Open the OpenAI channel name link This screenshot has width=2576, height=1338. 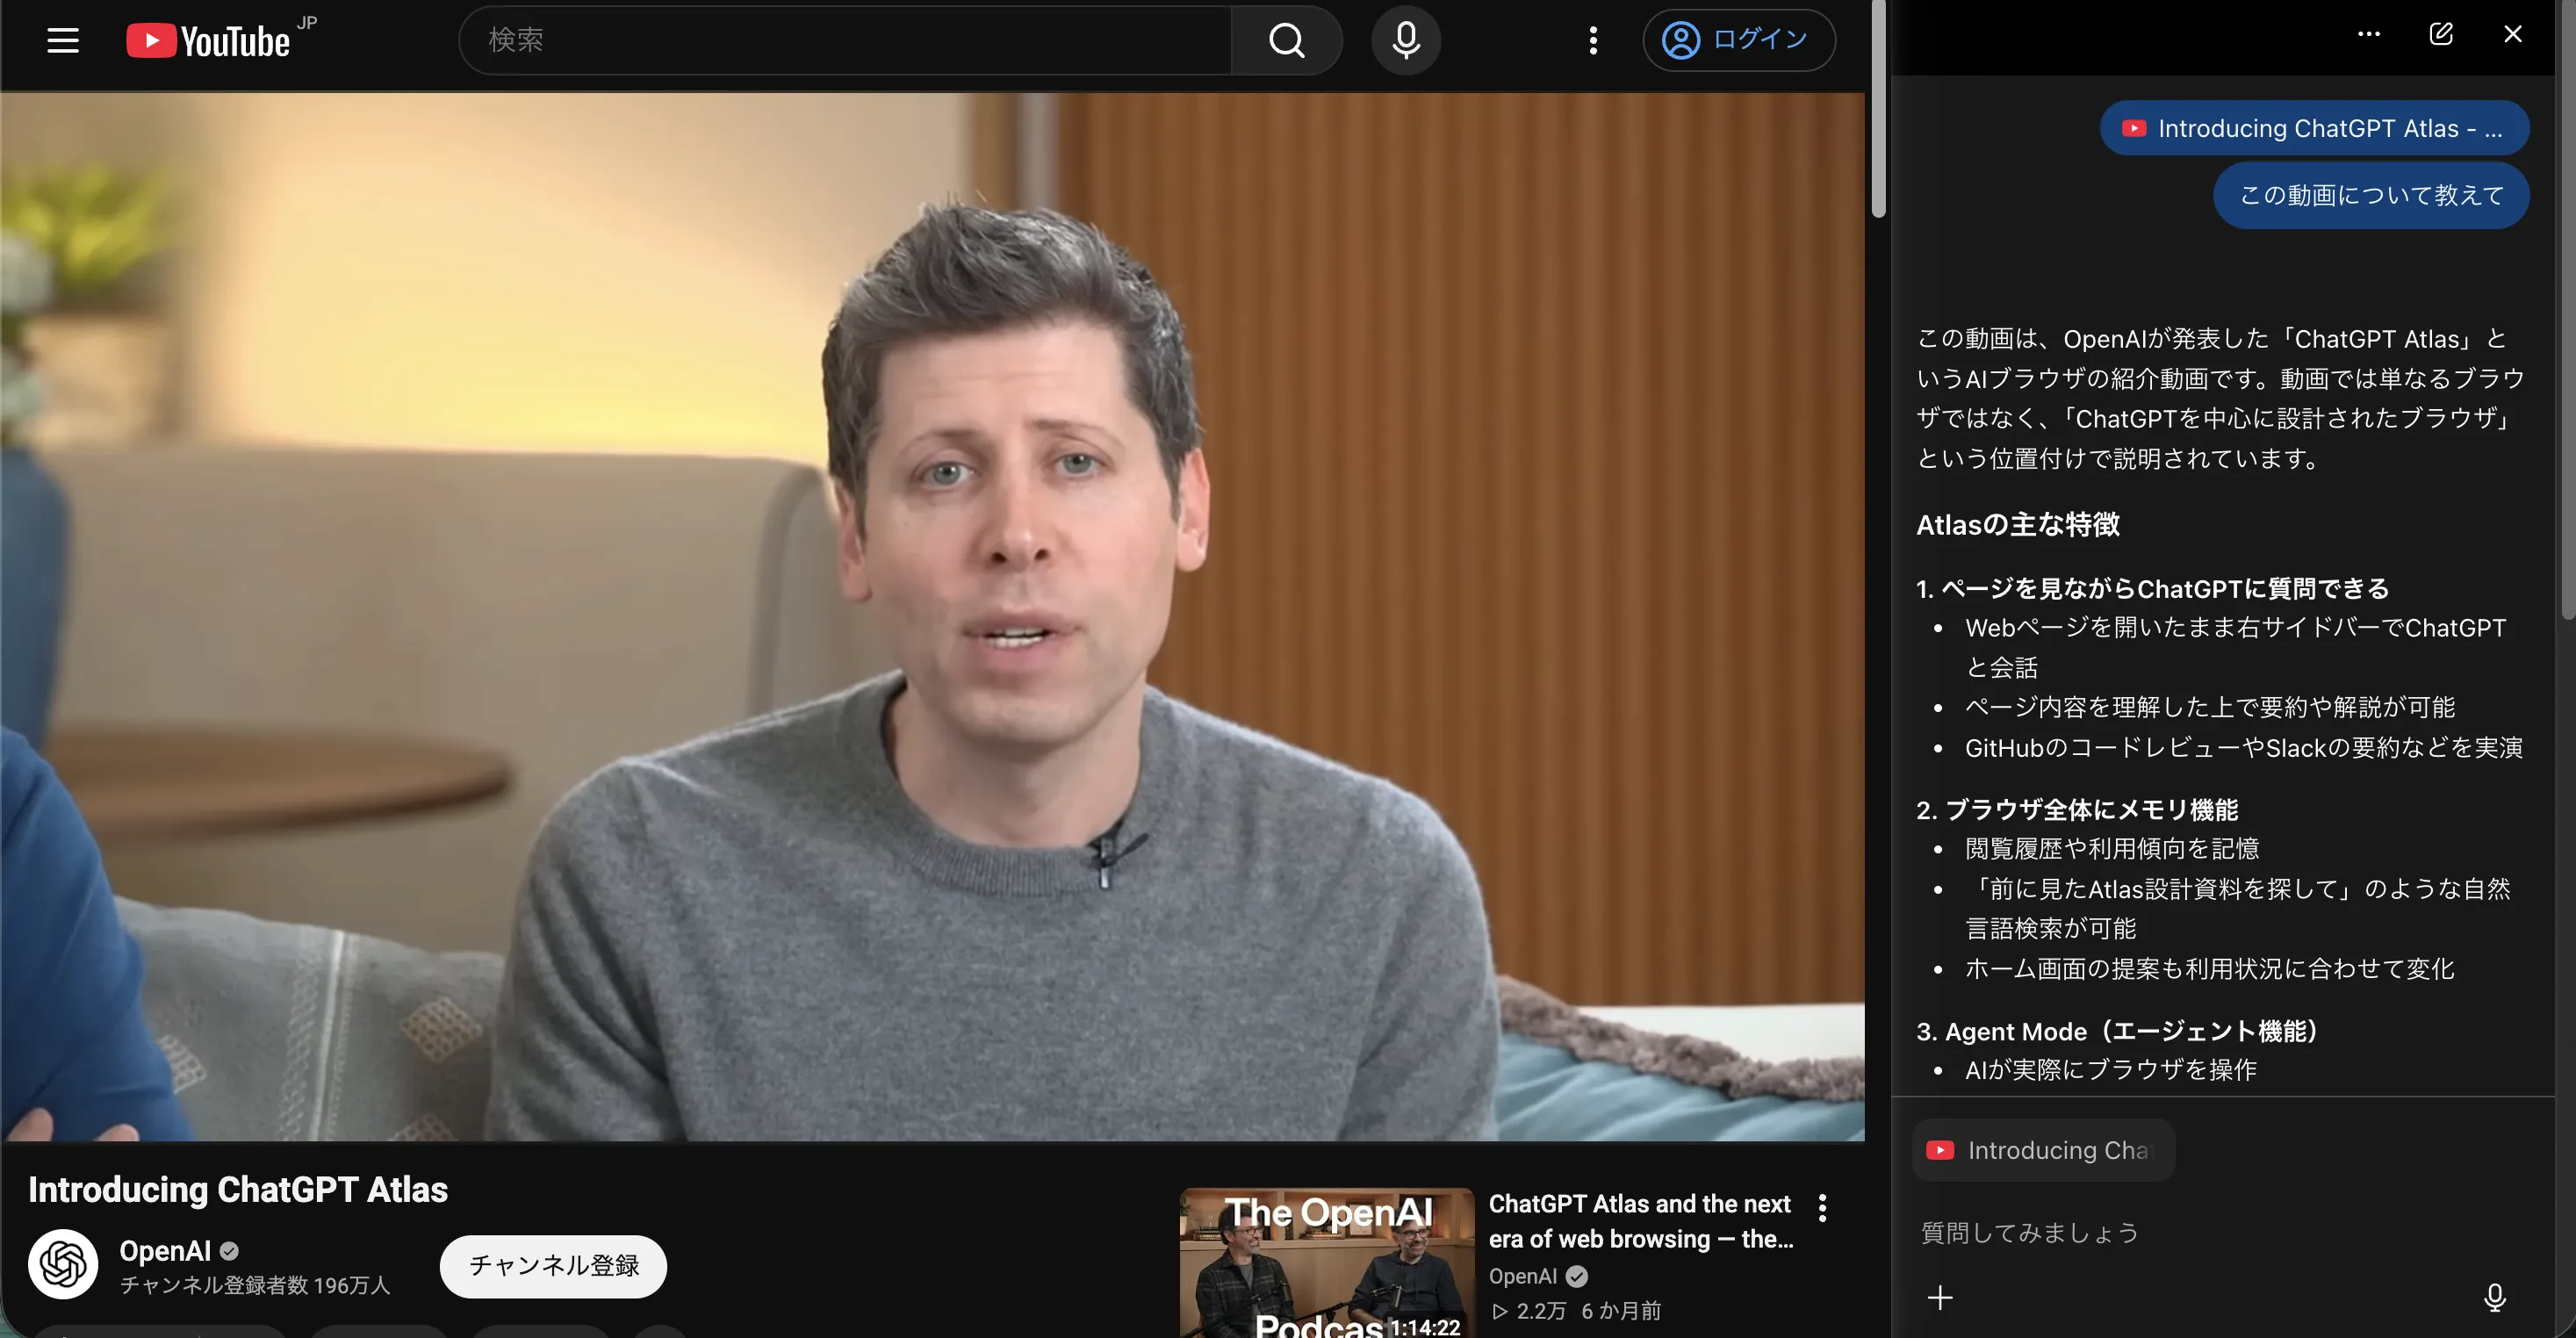[x=165, y=1251]
